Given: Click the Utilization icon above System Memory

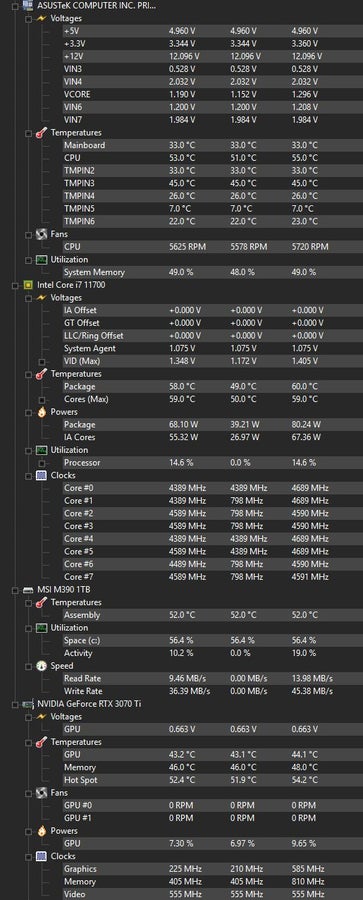Looking at the screenshot, I should click(x=41, y=259).
